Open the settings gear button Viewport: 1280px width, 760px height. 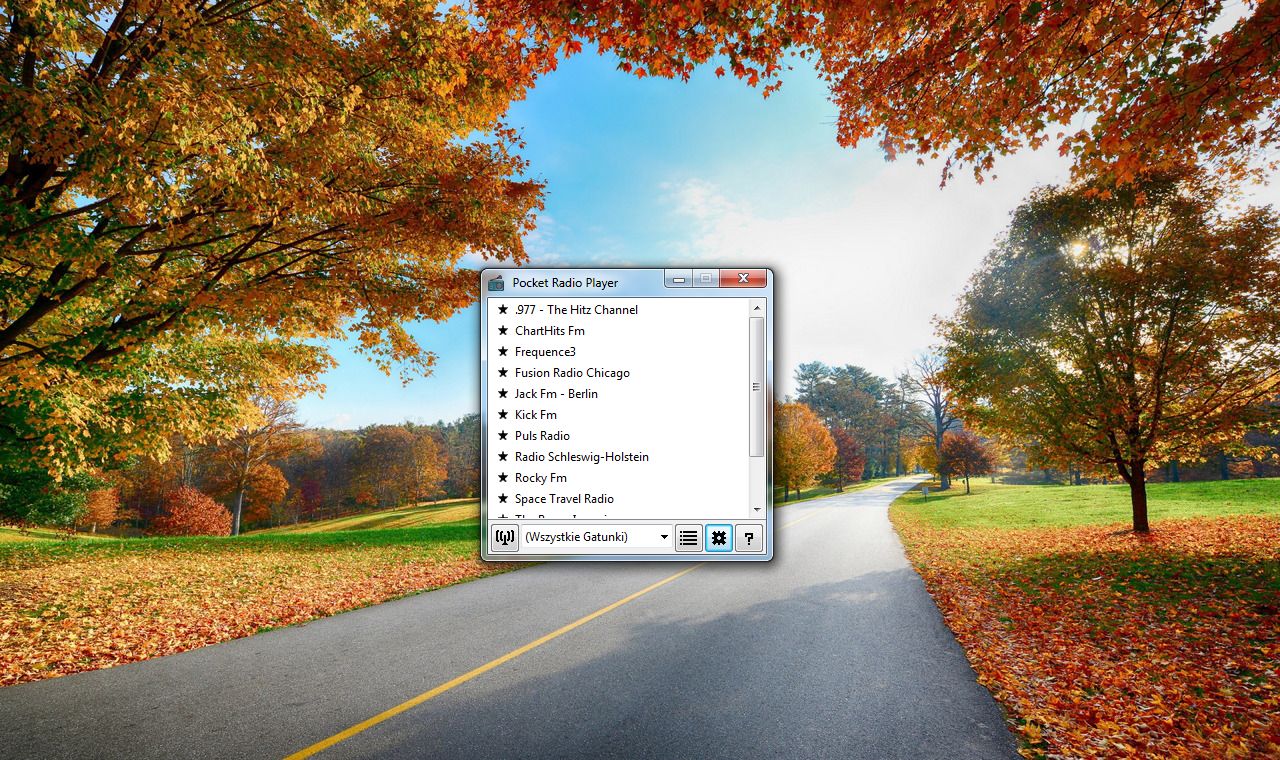(x=718, y=538)
